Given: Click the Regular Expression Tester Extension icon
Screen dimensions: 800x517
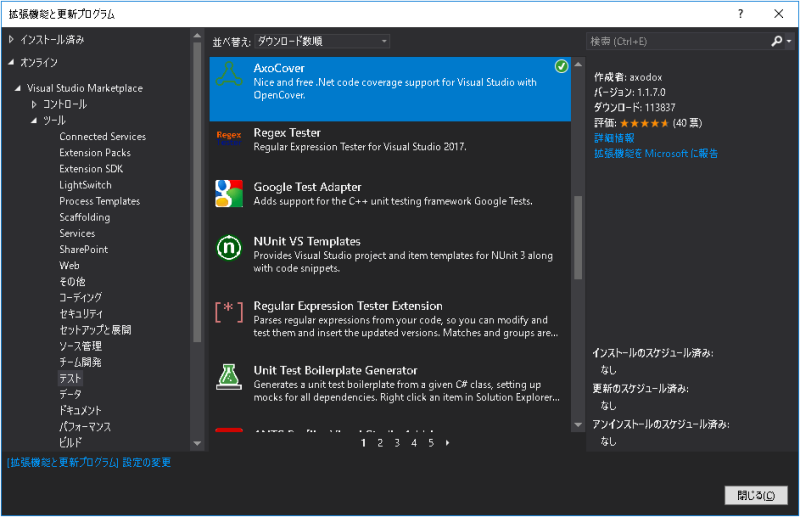Looking at the screenshot, I should [x=229, y=312].
